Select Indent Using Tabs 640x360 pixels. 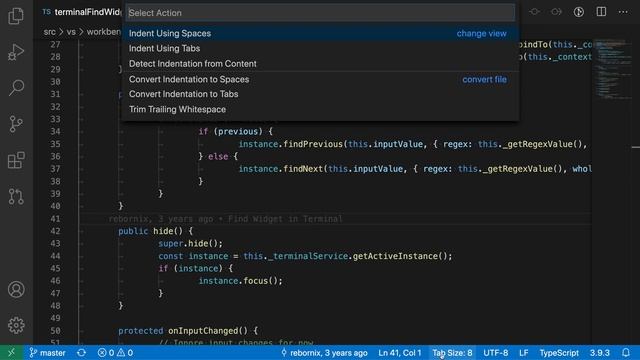point(320,49)
